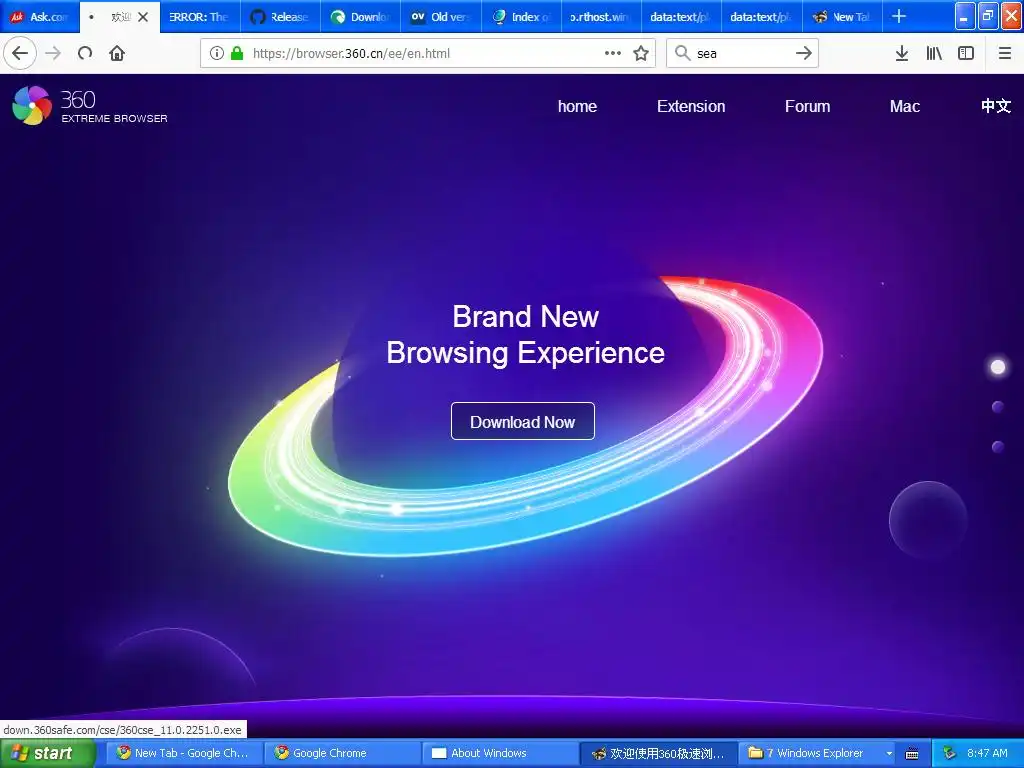
Task: Switch to the Download tab with Edge icon
Action: point(360,17)
